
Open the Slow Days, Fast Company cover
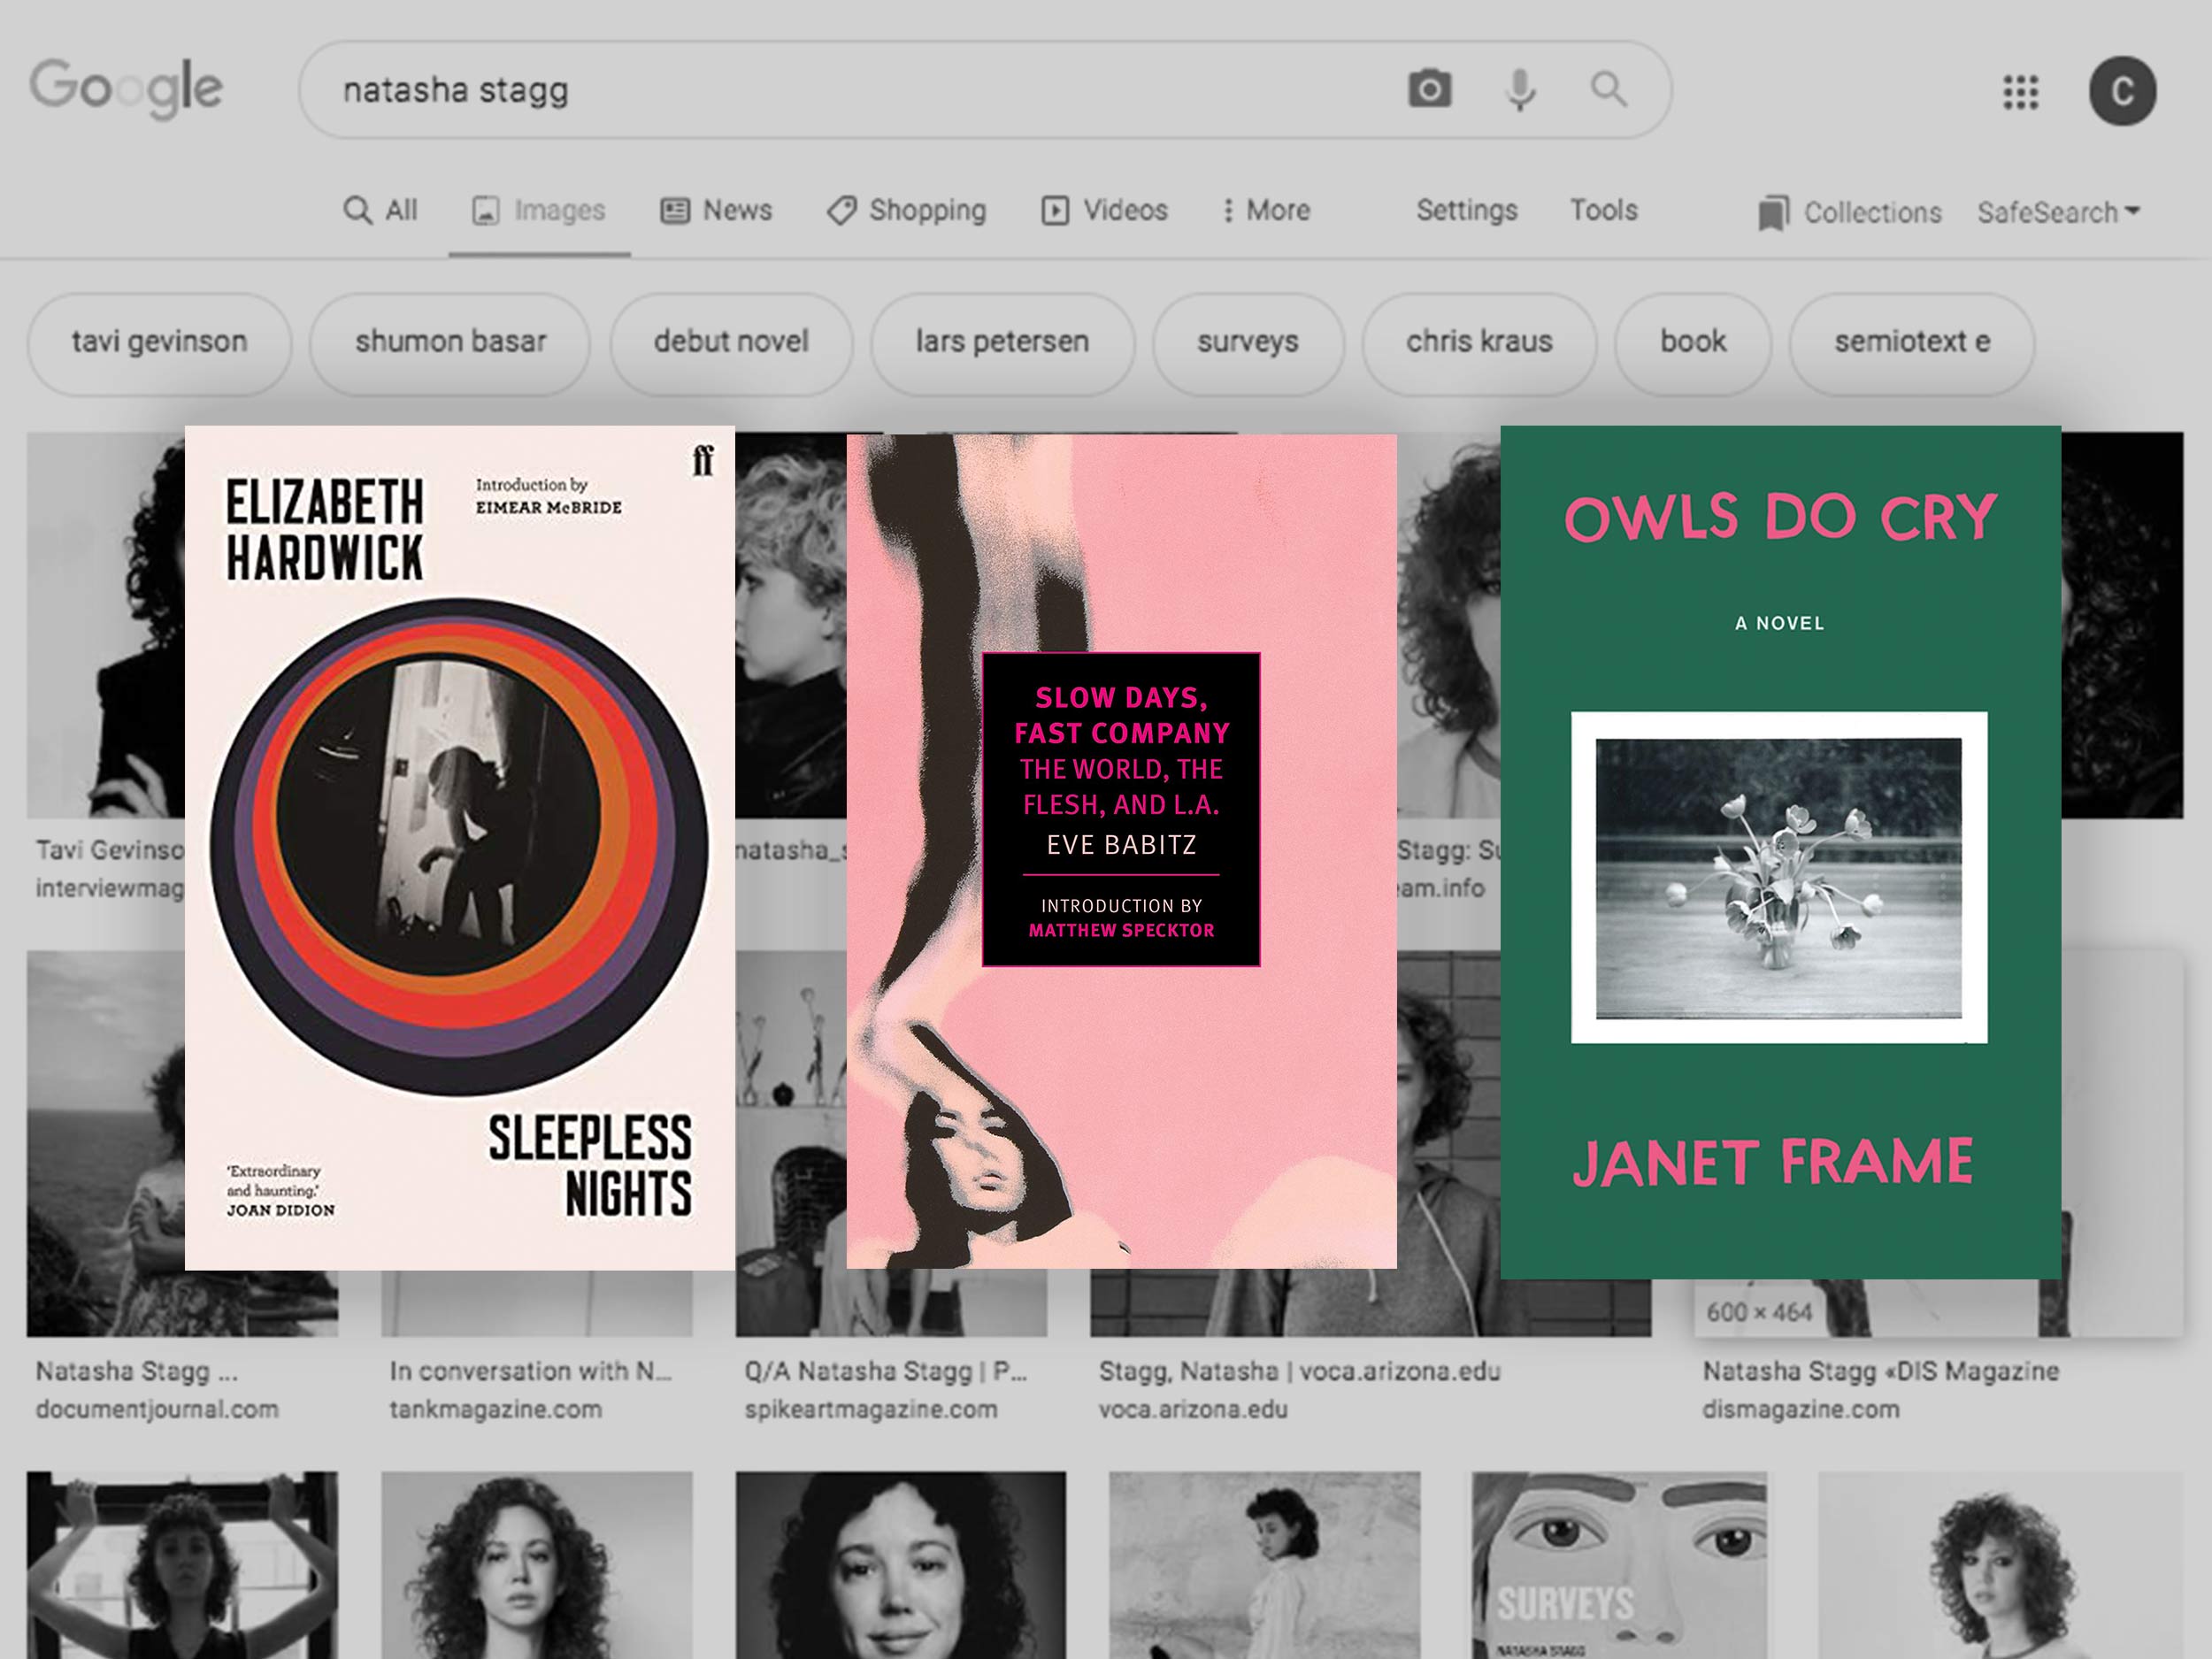pyautogui.click(x=1122, y=851)
